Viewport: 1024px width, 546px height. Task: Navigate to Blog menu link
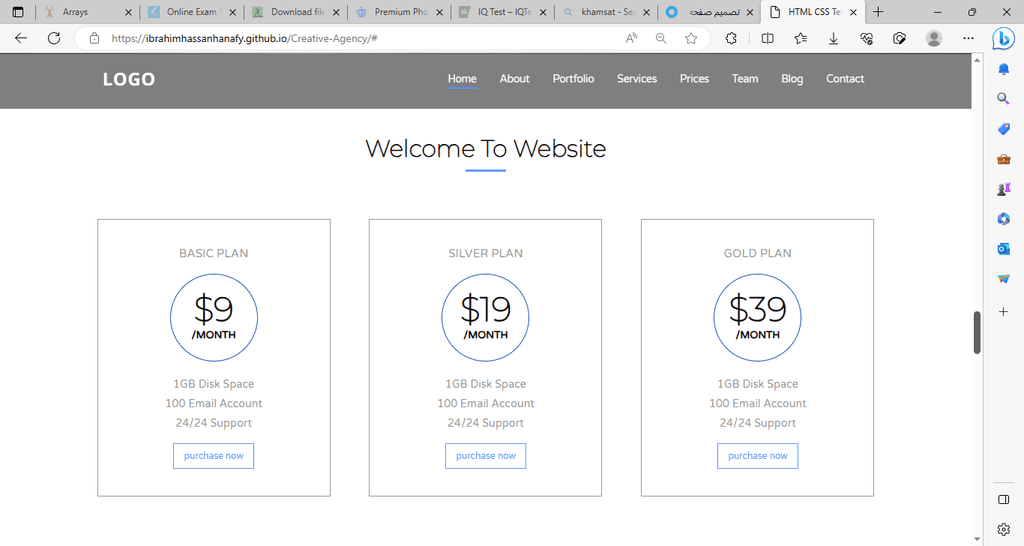[792, 78]
